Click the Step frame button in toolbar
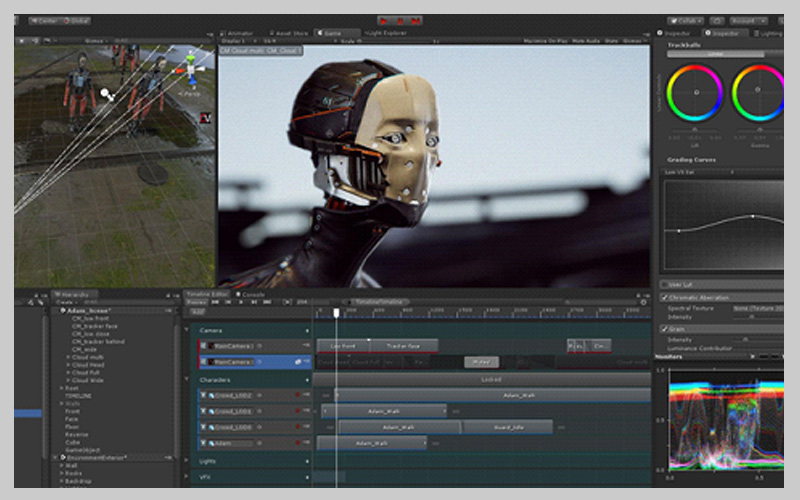The image size is (800, 500). pos(415,20)
